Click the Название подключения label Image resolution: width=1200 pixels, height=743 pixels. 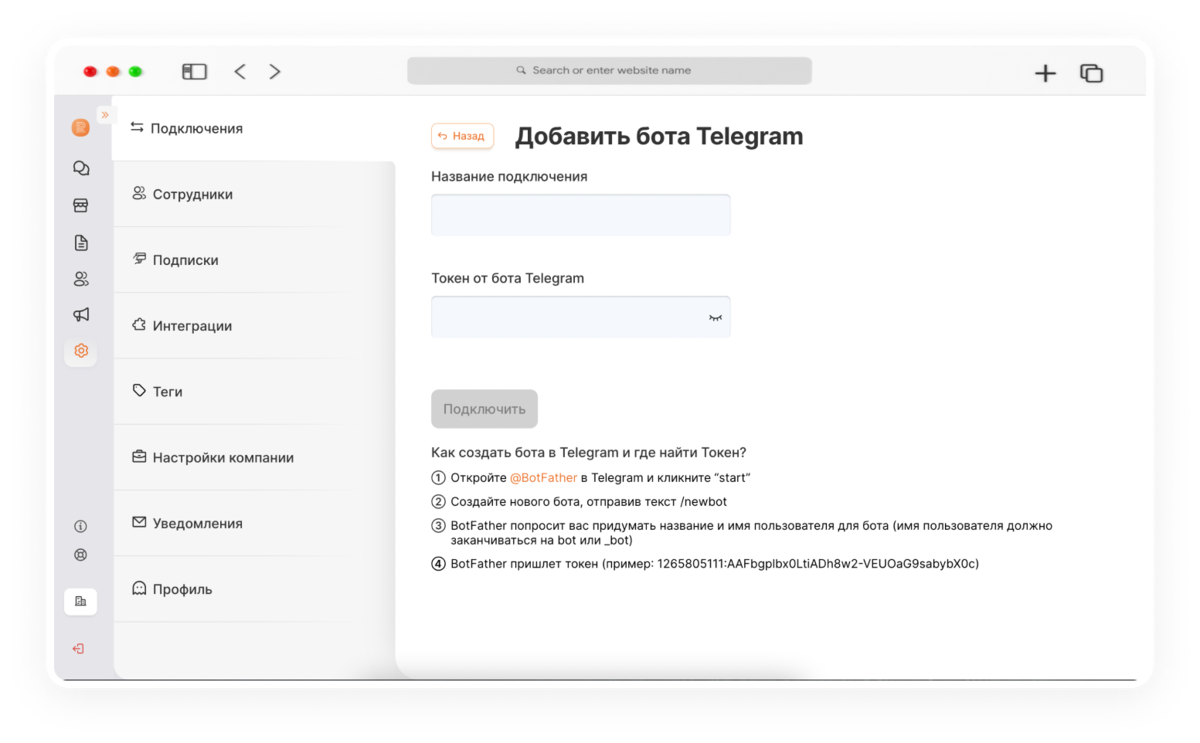(509, 176)
